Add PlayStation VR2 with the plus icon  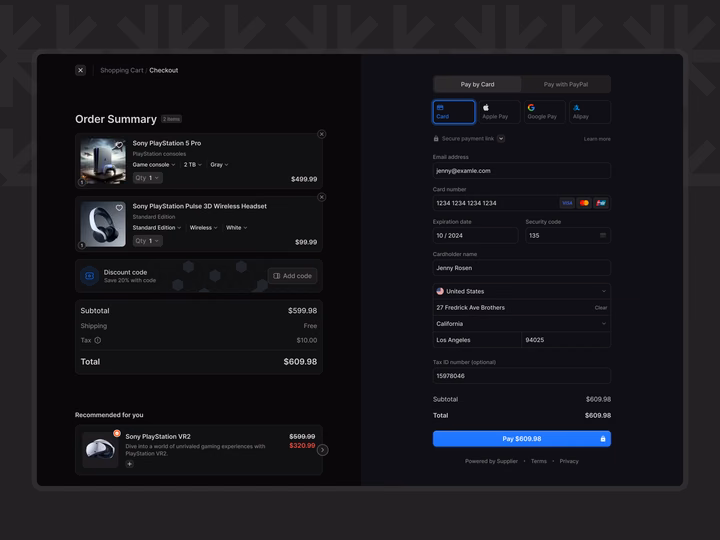coord(129,464)
